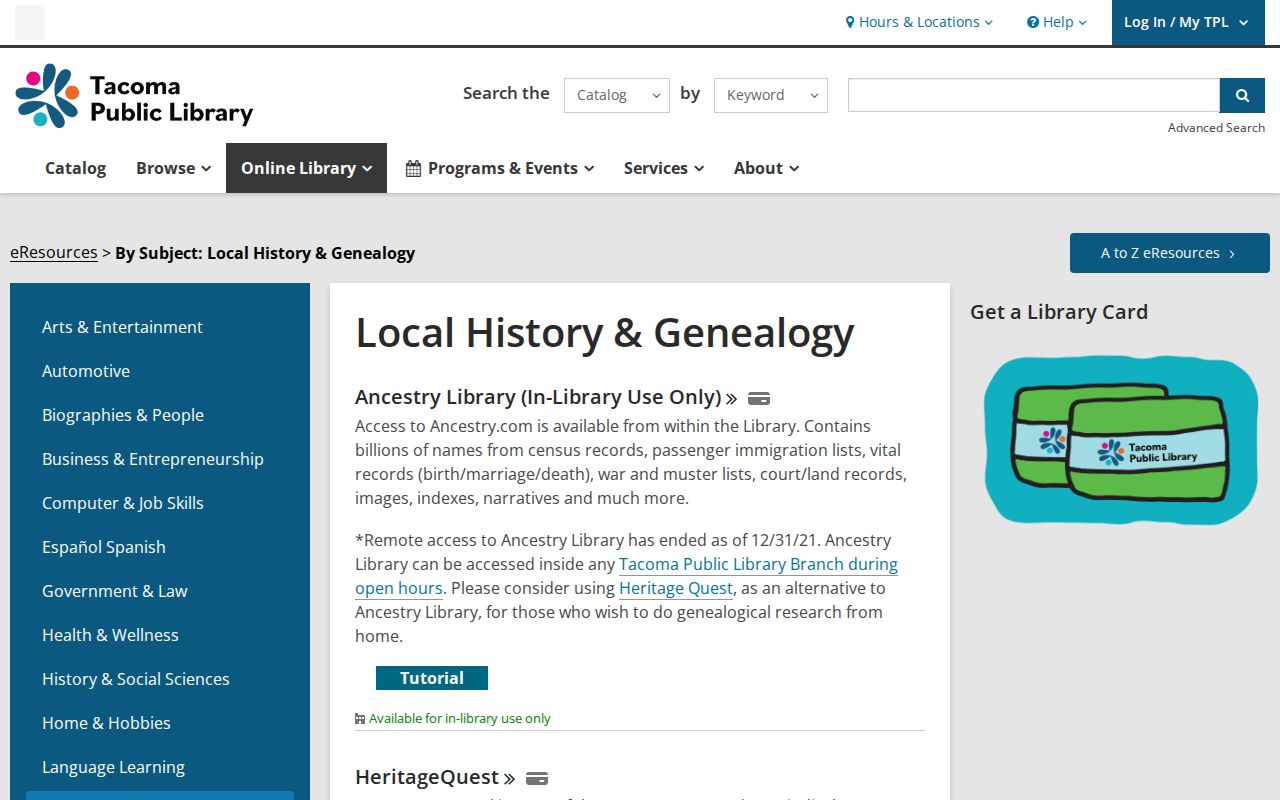This screenshot has height=800, width=1280.
Task: Click the library card icon beside Ancestry Library
Action: tap(758, 398)
